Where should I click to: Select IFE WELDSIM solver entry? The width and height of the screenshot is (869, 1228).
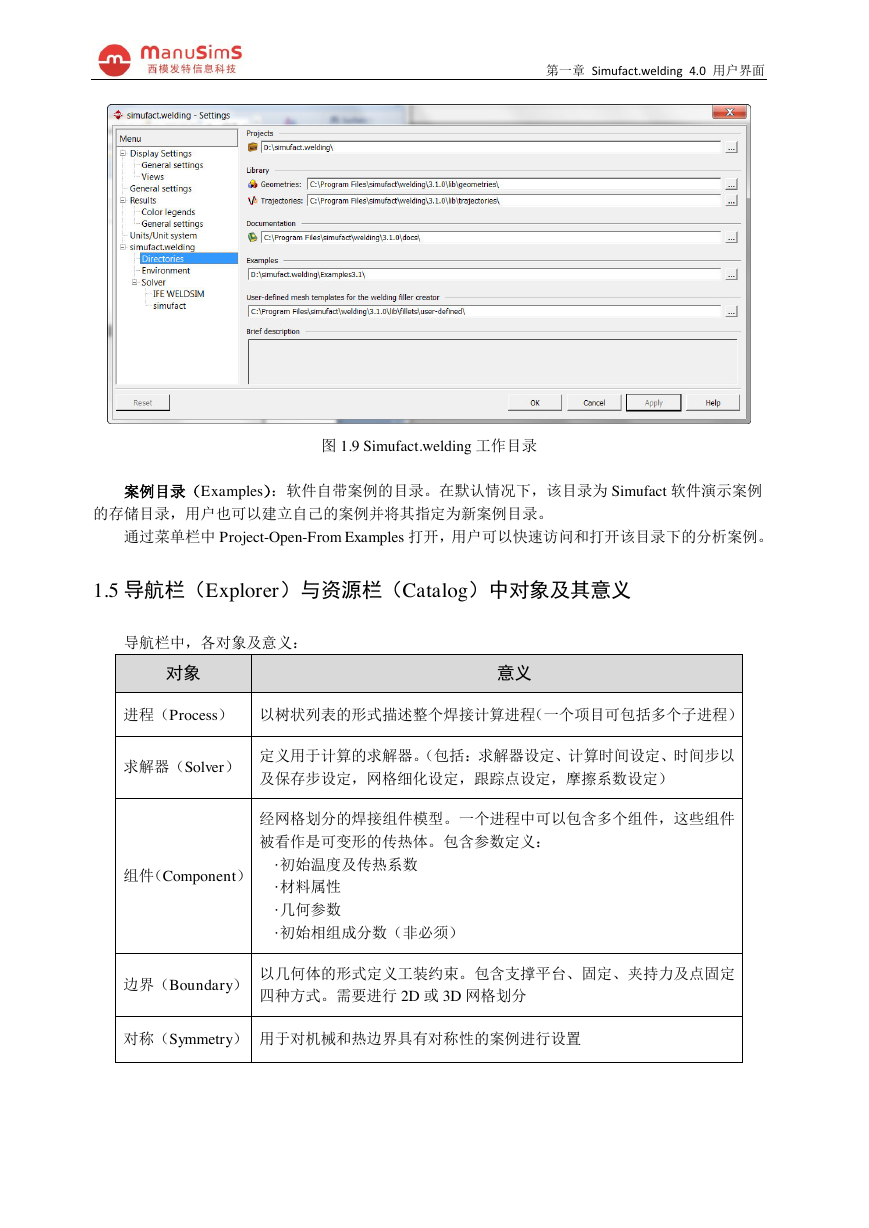177,294
